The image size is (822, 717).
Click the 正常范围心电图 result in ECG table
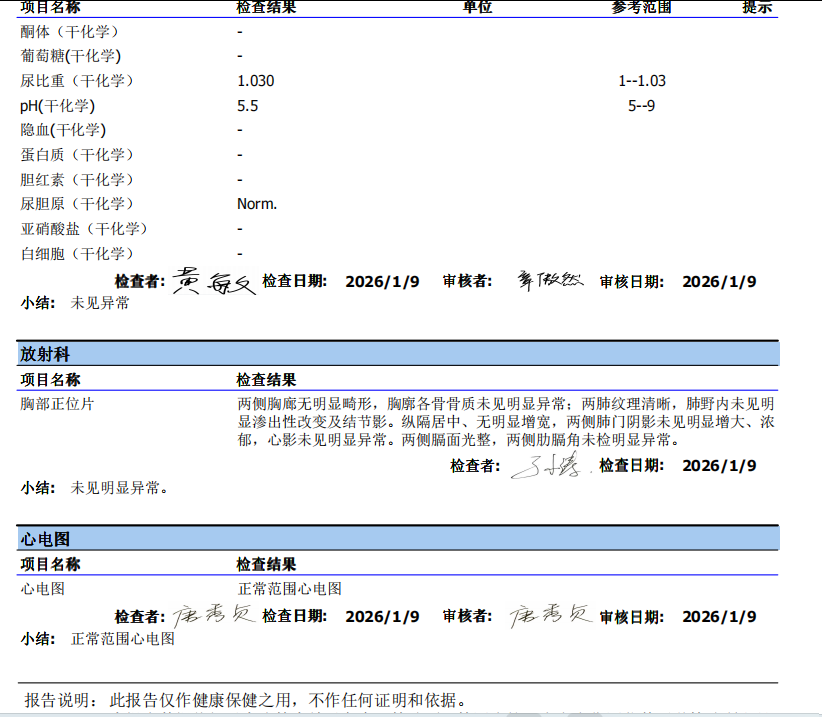pyautogui.click(x=289, y=589)
